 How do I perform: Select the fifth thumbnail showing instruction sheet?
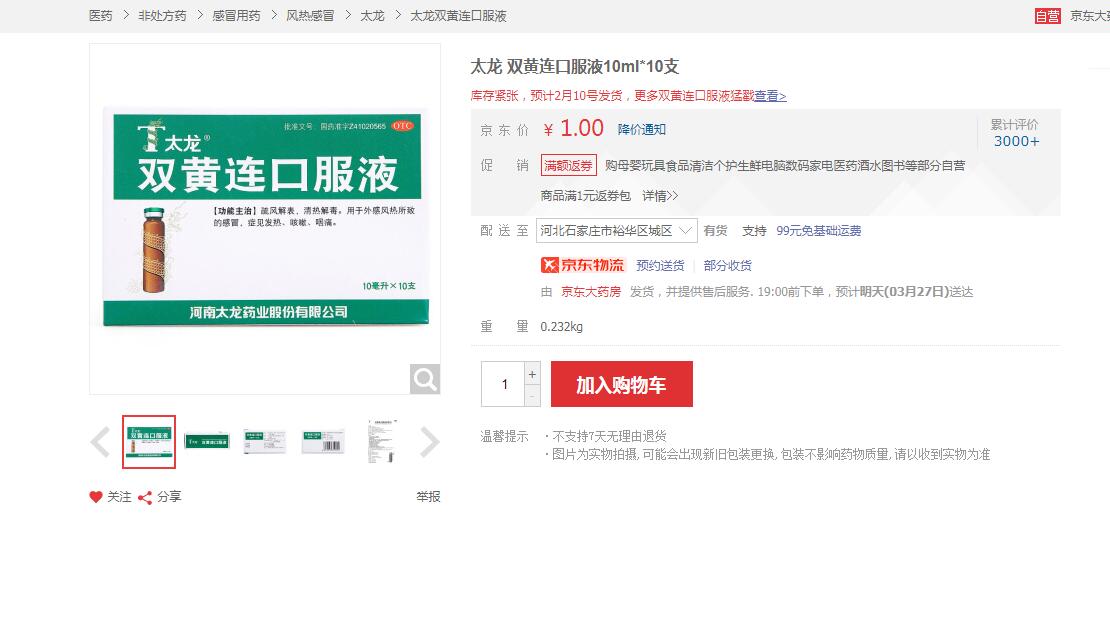[x=382, y=442]
